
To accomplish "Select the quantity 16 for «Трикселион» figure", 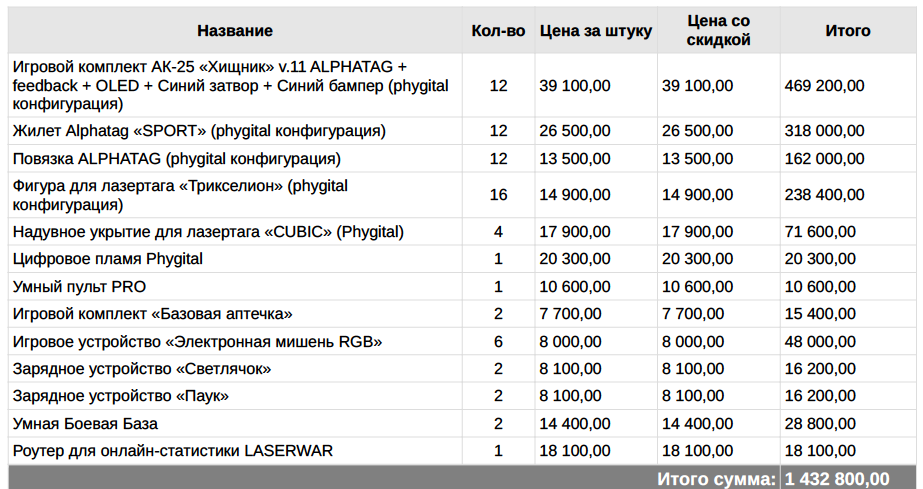I will click(498, 195).
